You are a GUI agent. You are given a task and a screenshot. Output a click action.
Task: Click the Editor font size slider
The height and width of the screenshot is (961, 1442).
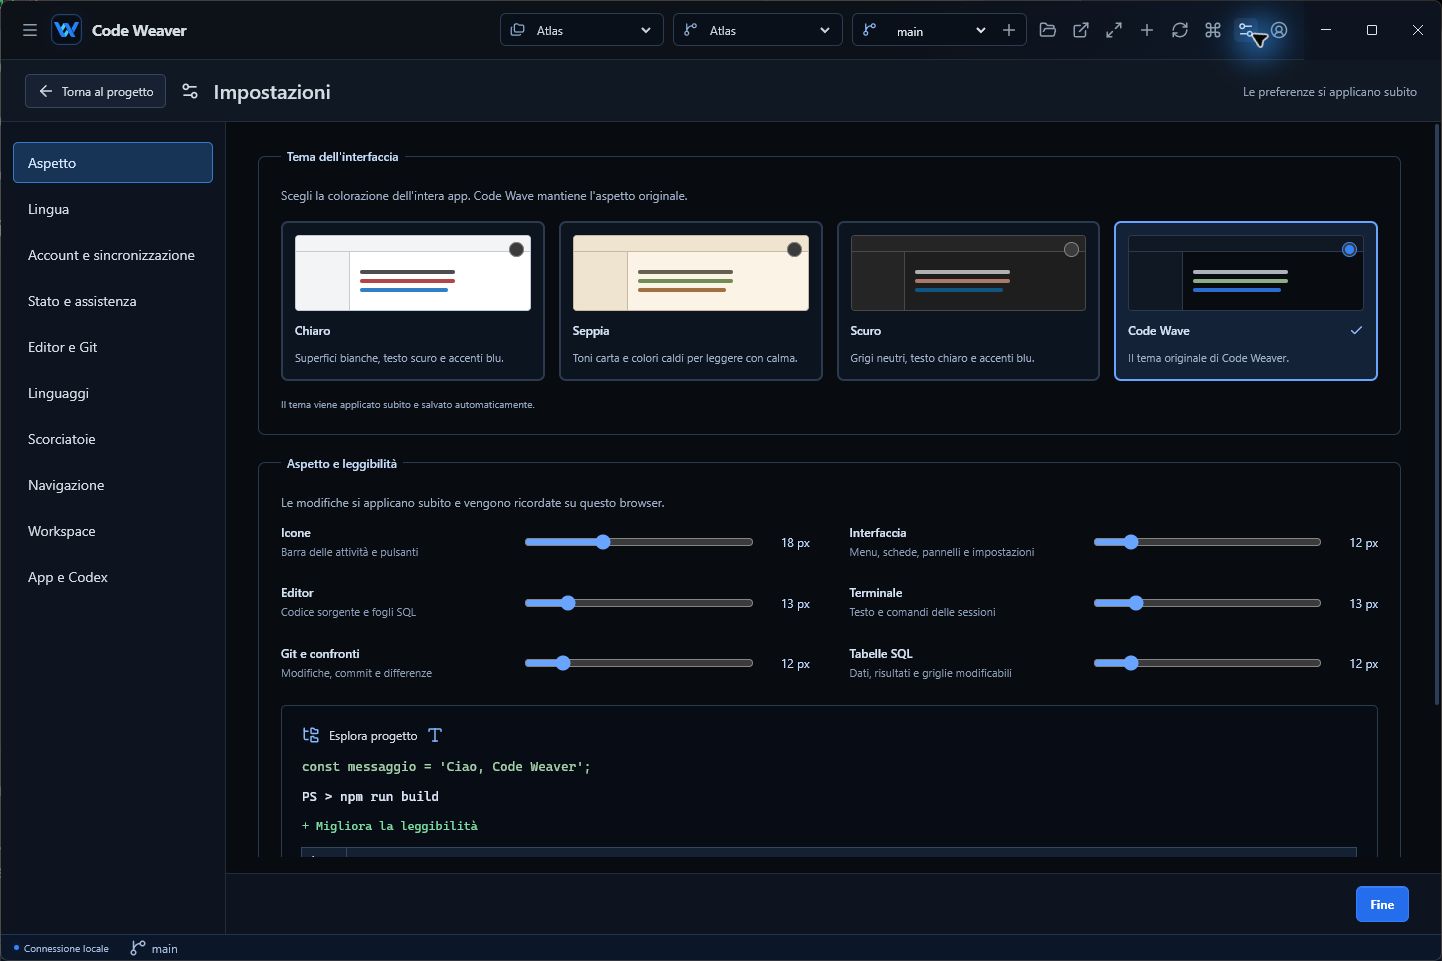point(639,603)
